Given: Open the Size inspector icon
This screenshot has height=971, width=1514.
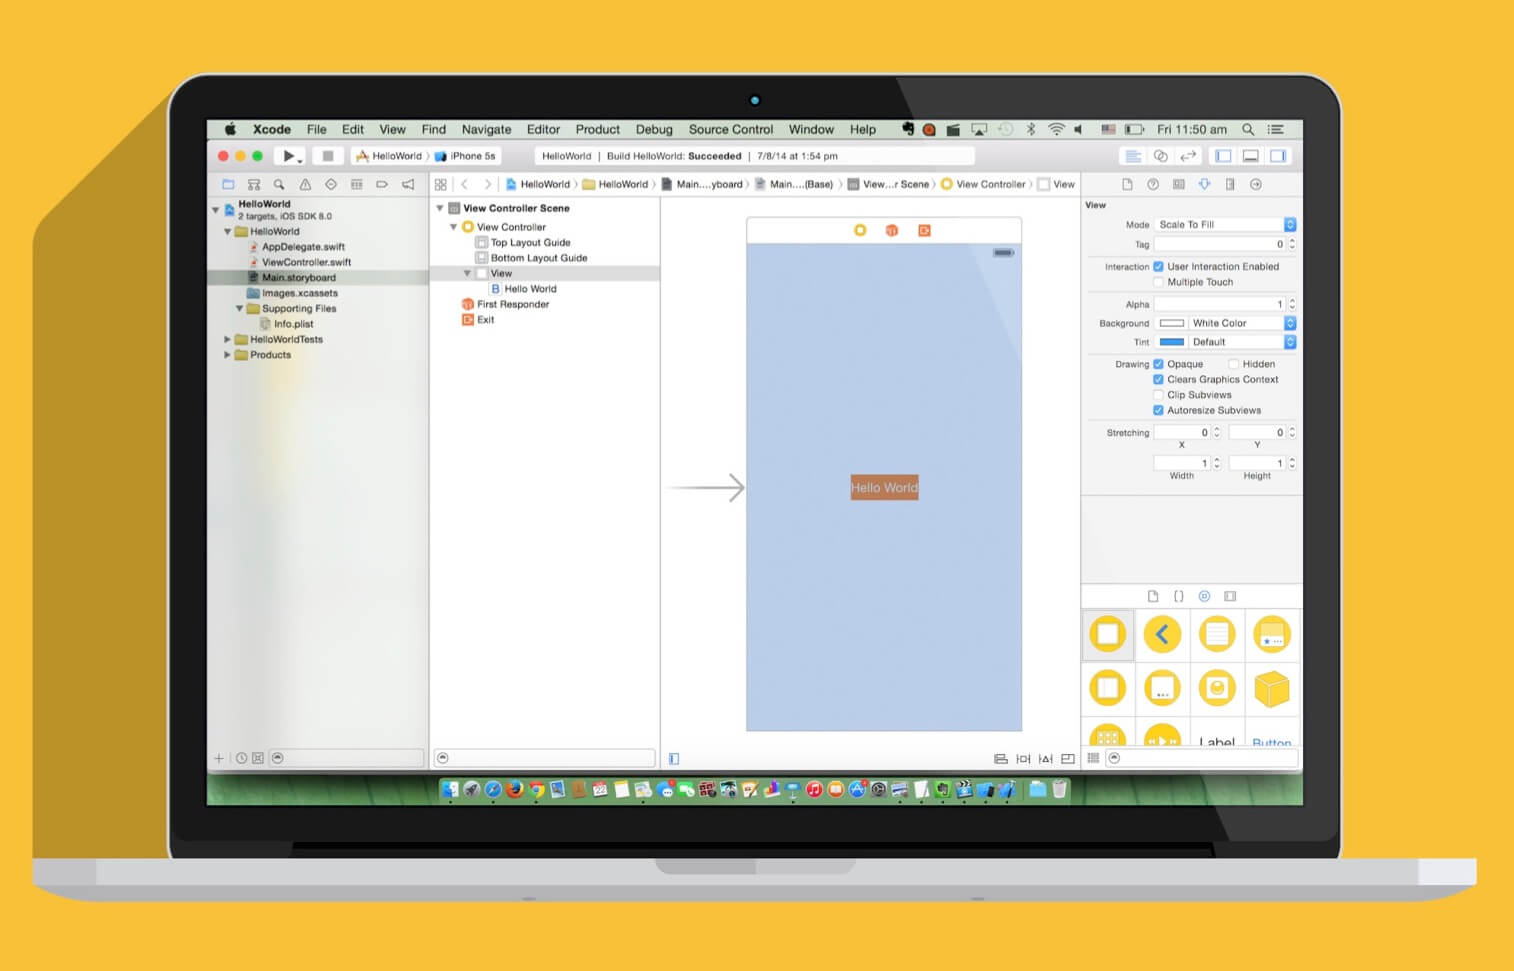Looking at the screenshot, I should coord(1231,184).
